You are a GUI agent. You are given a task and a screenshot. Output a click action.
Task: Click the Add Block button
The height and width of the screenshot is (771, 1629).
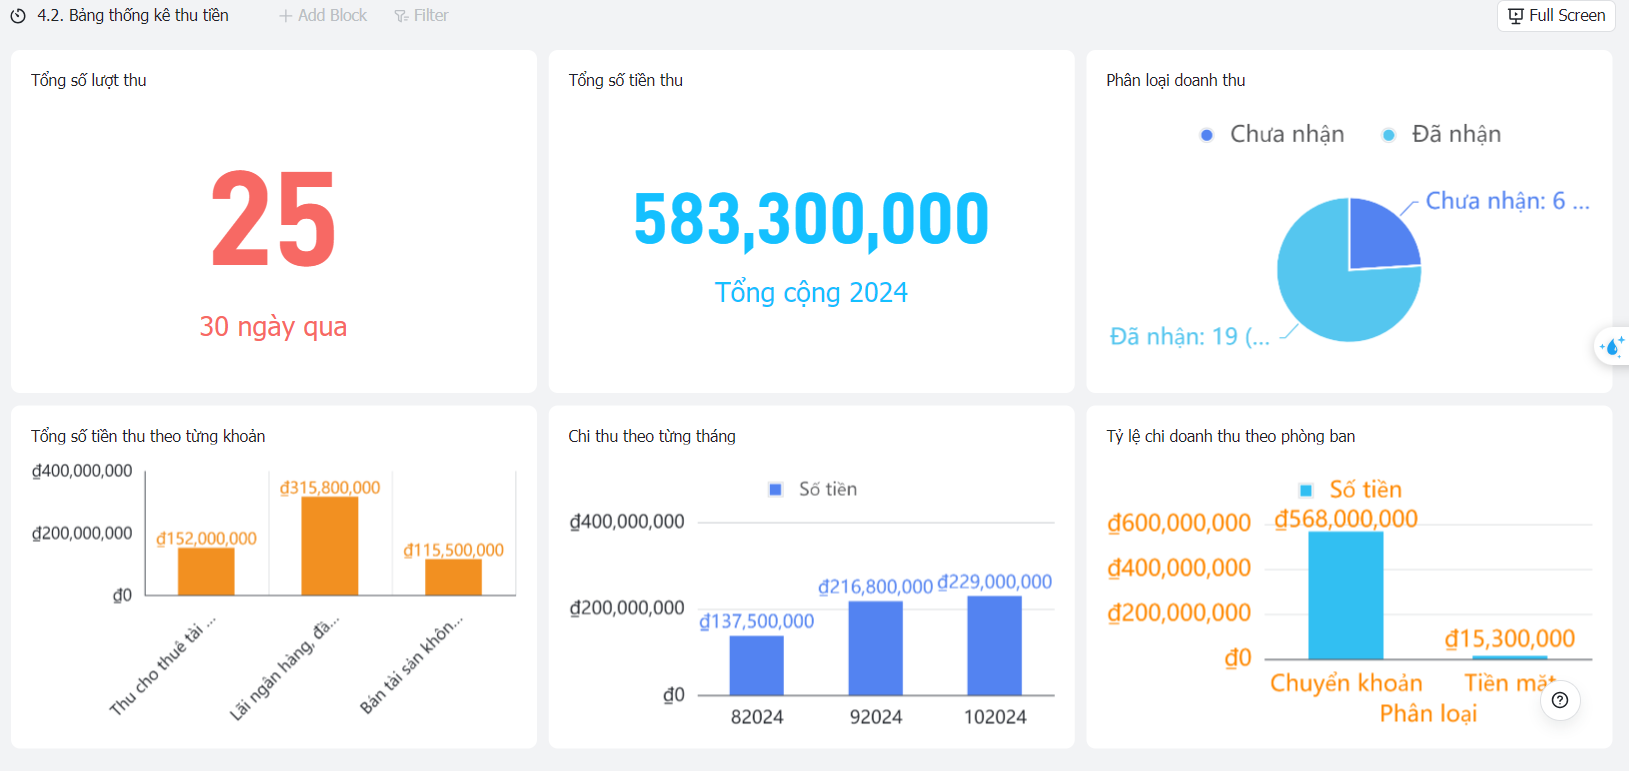click(x=323, y=16)
